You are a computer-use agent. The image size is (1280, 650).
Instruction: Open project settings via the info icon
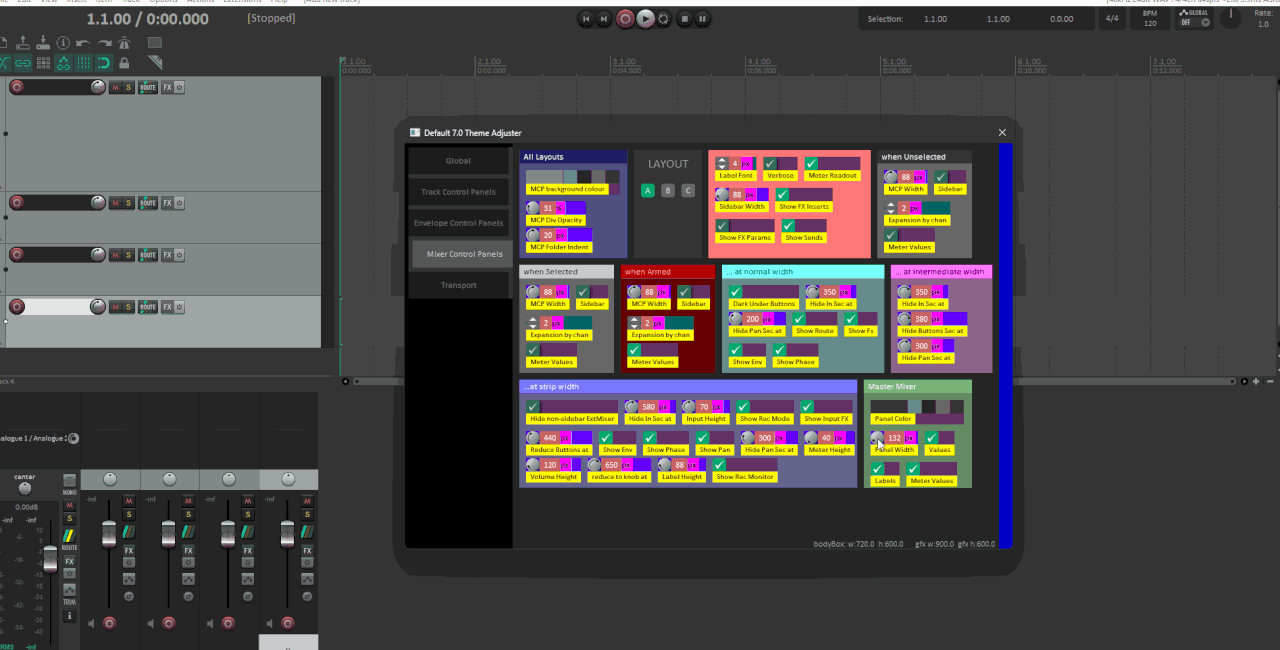tap(63, 43)
